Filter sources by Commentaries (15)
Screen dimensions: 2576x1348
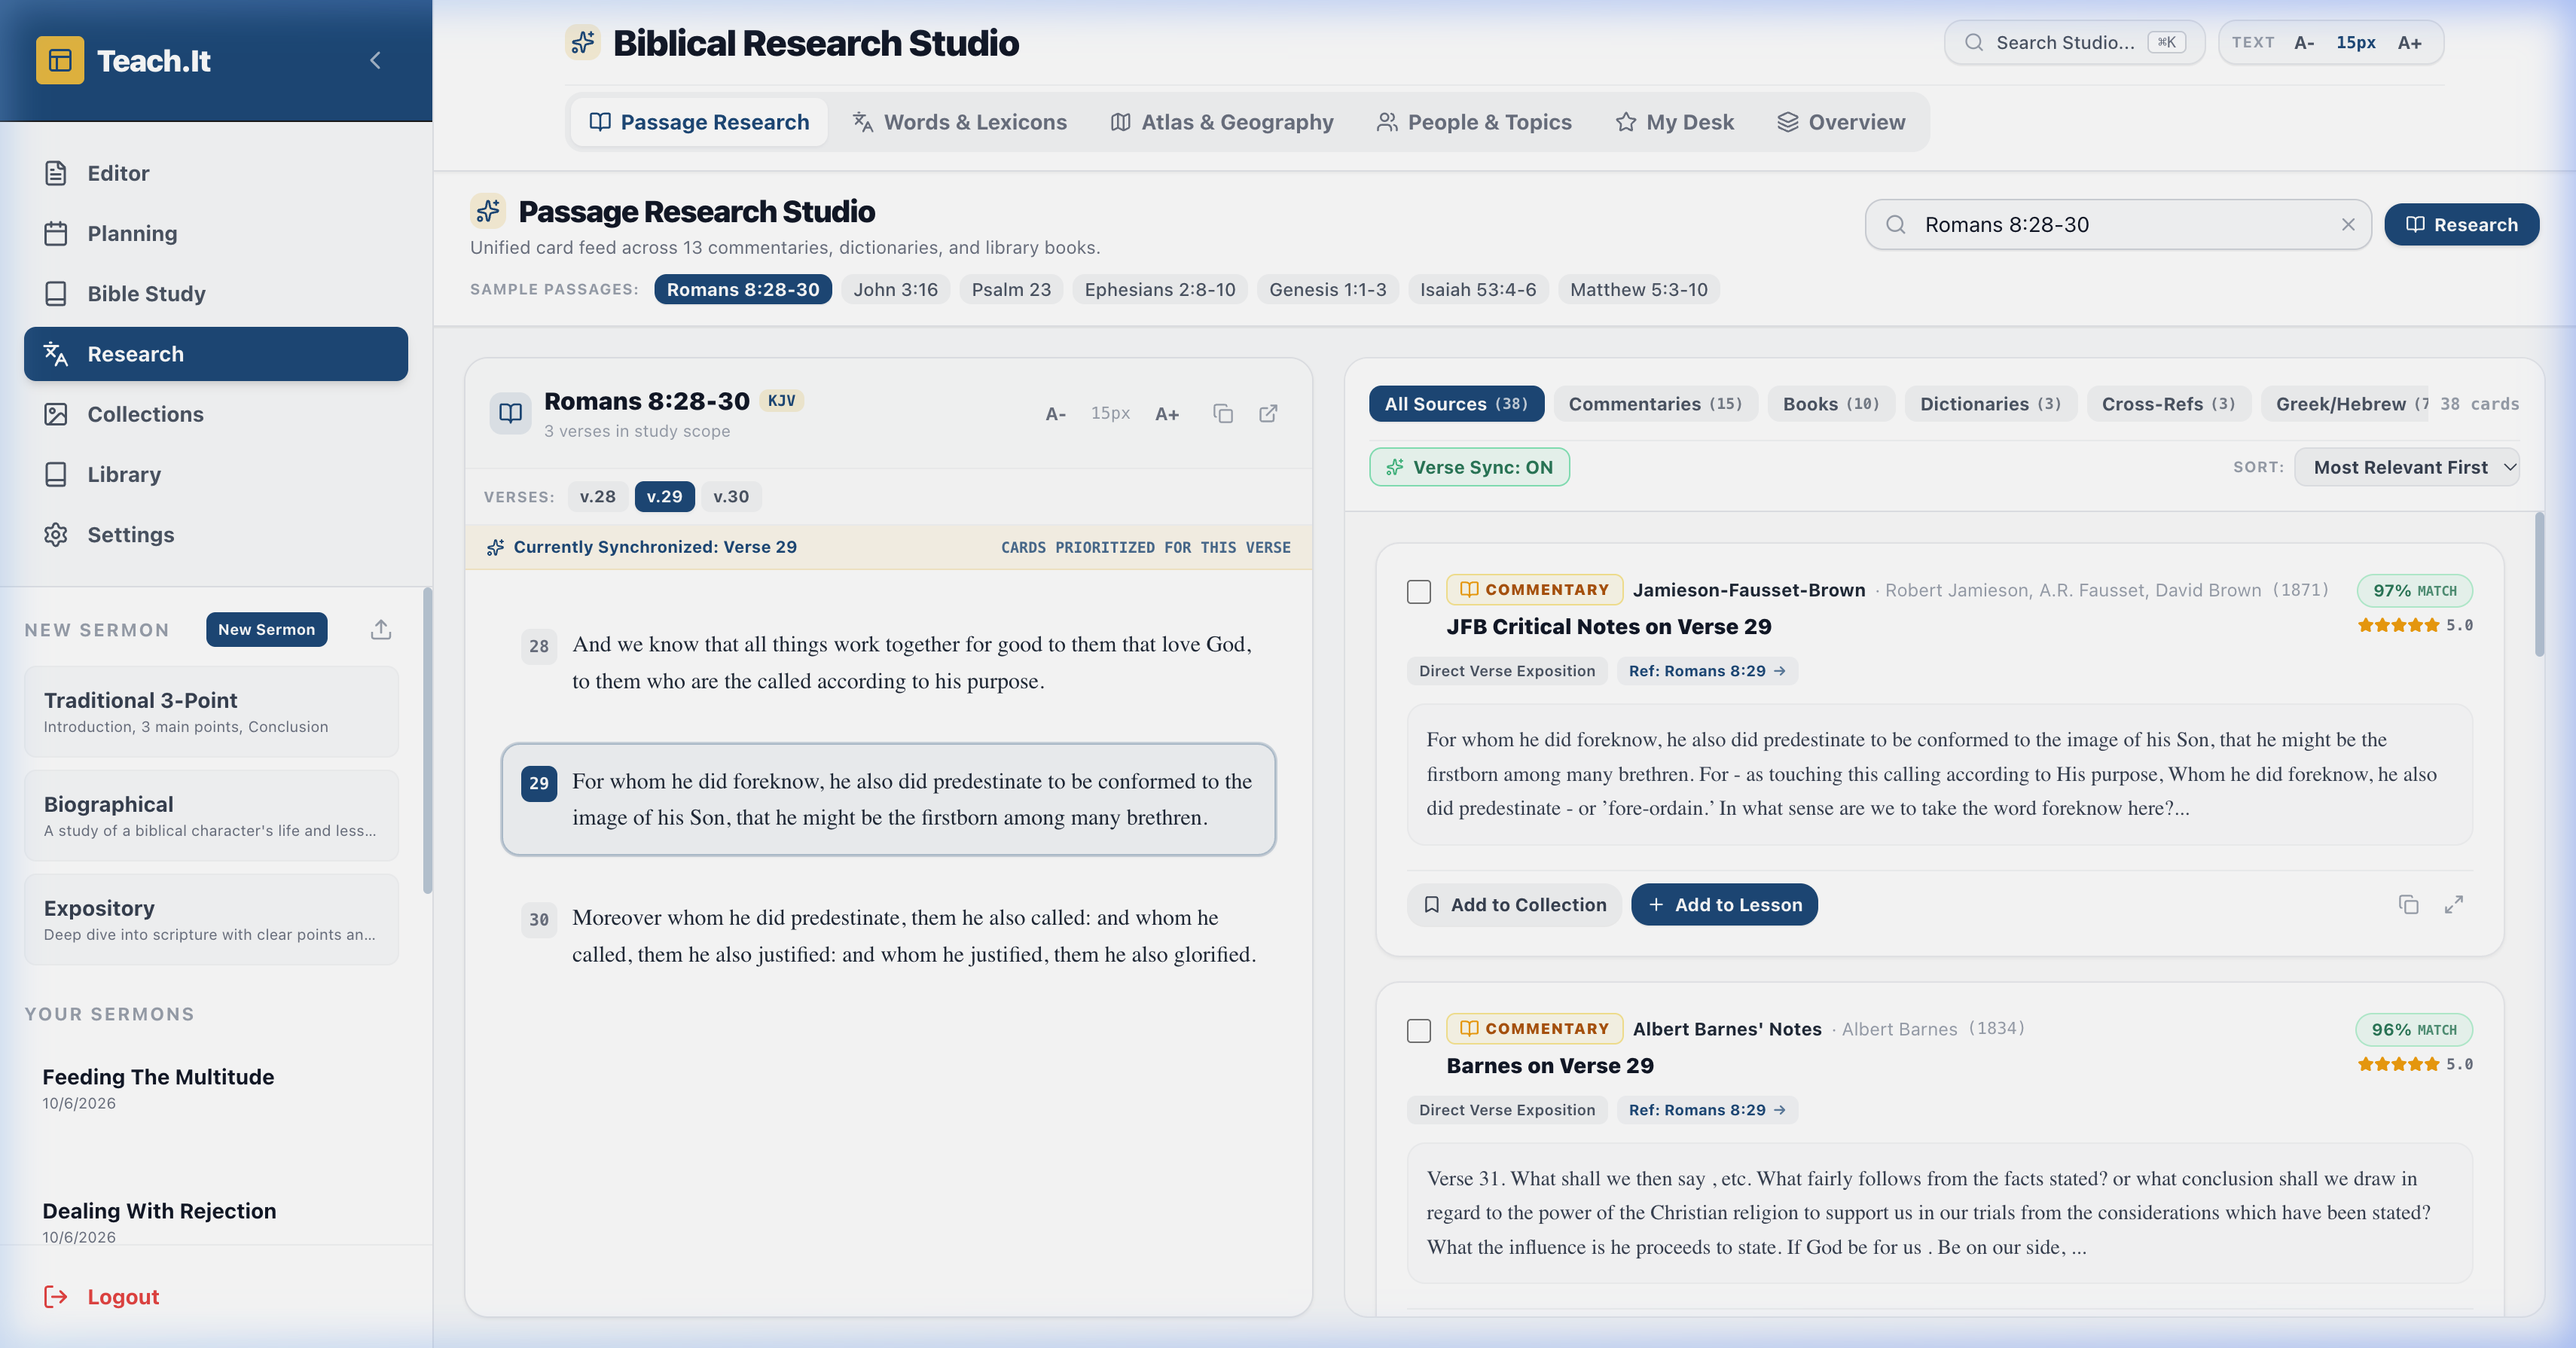click(1655, 404)
